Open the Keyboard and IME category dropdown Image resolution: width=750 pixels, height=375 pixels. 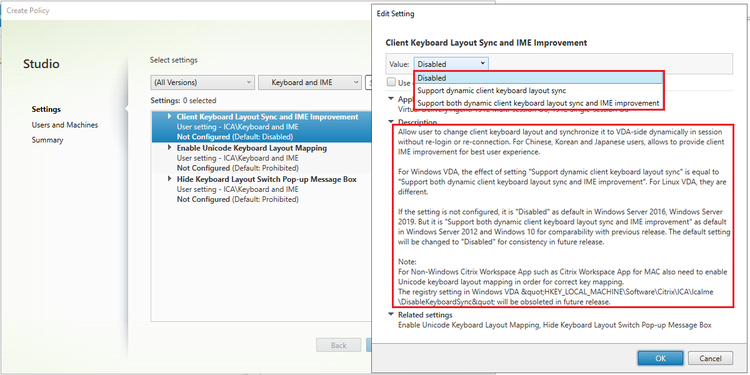(x=309, y=82)
